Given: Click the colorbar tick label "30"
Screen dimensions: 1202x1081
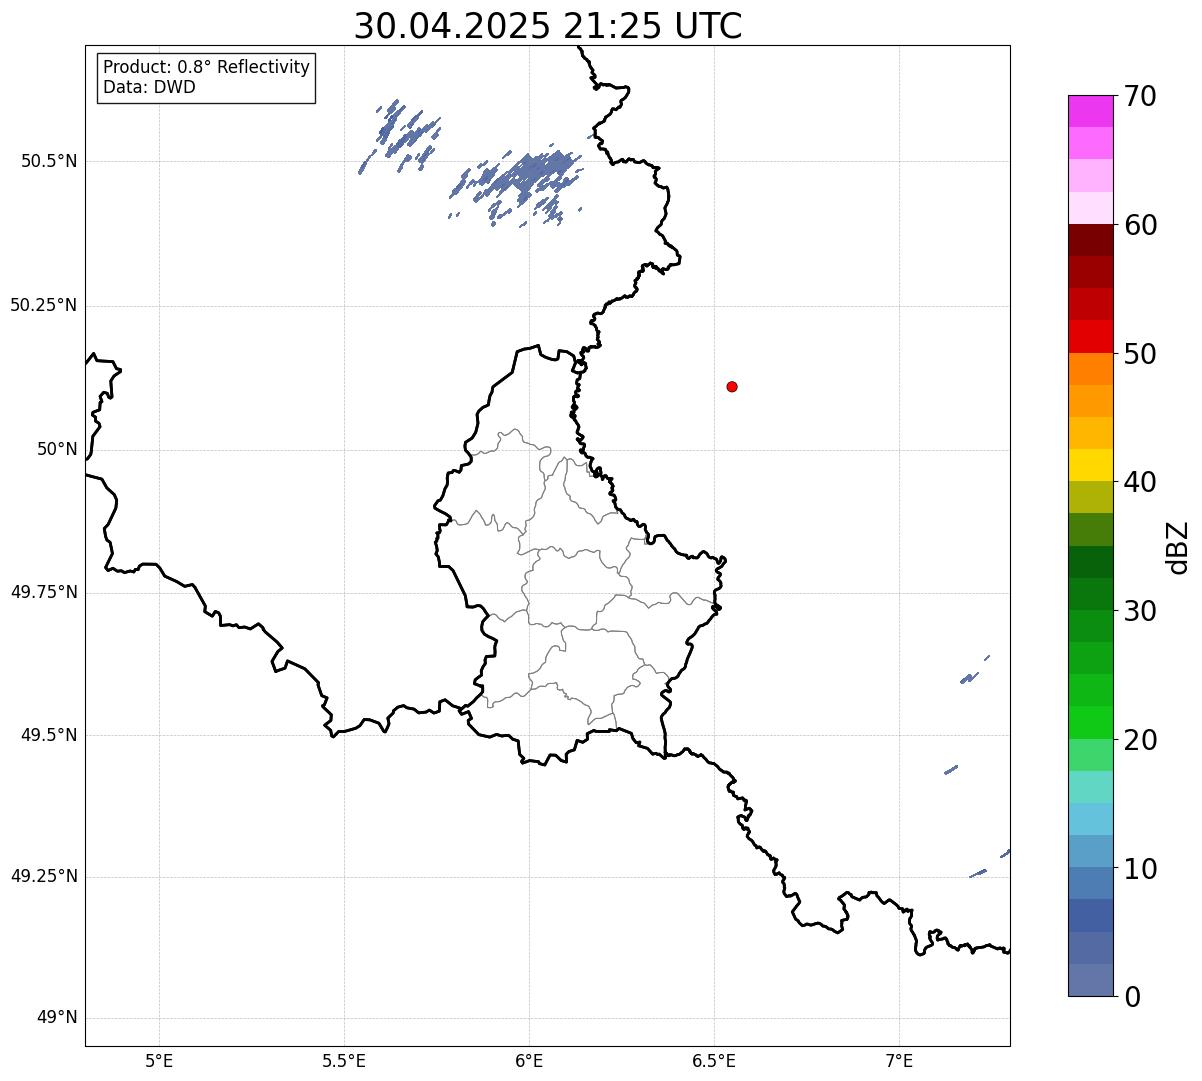Looking at the screenshot, I should [1140, 611].
